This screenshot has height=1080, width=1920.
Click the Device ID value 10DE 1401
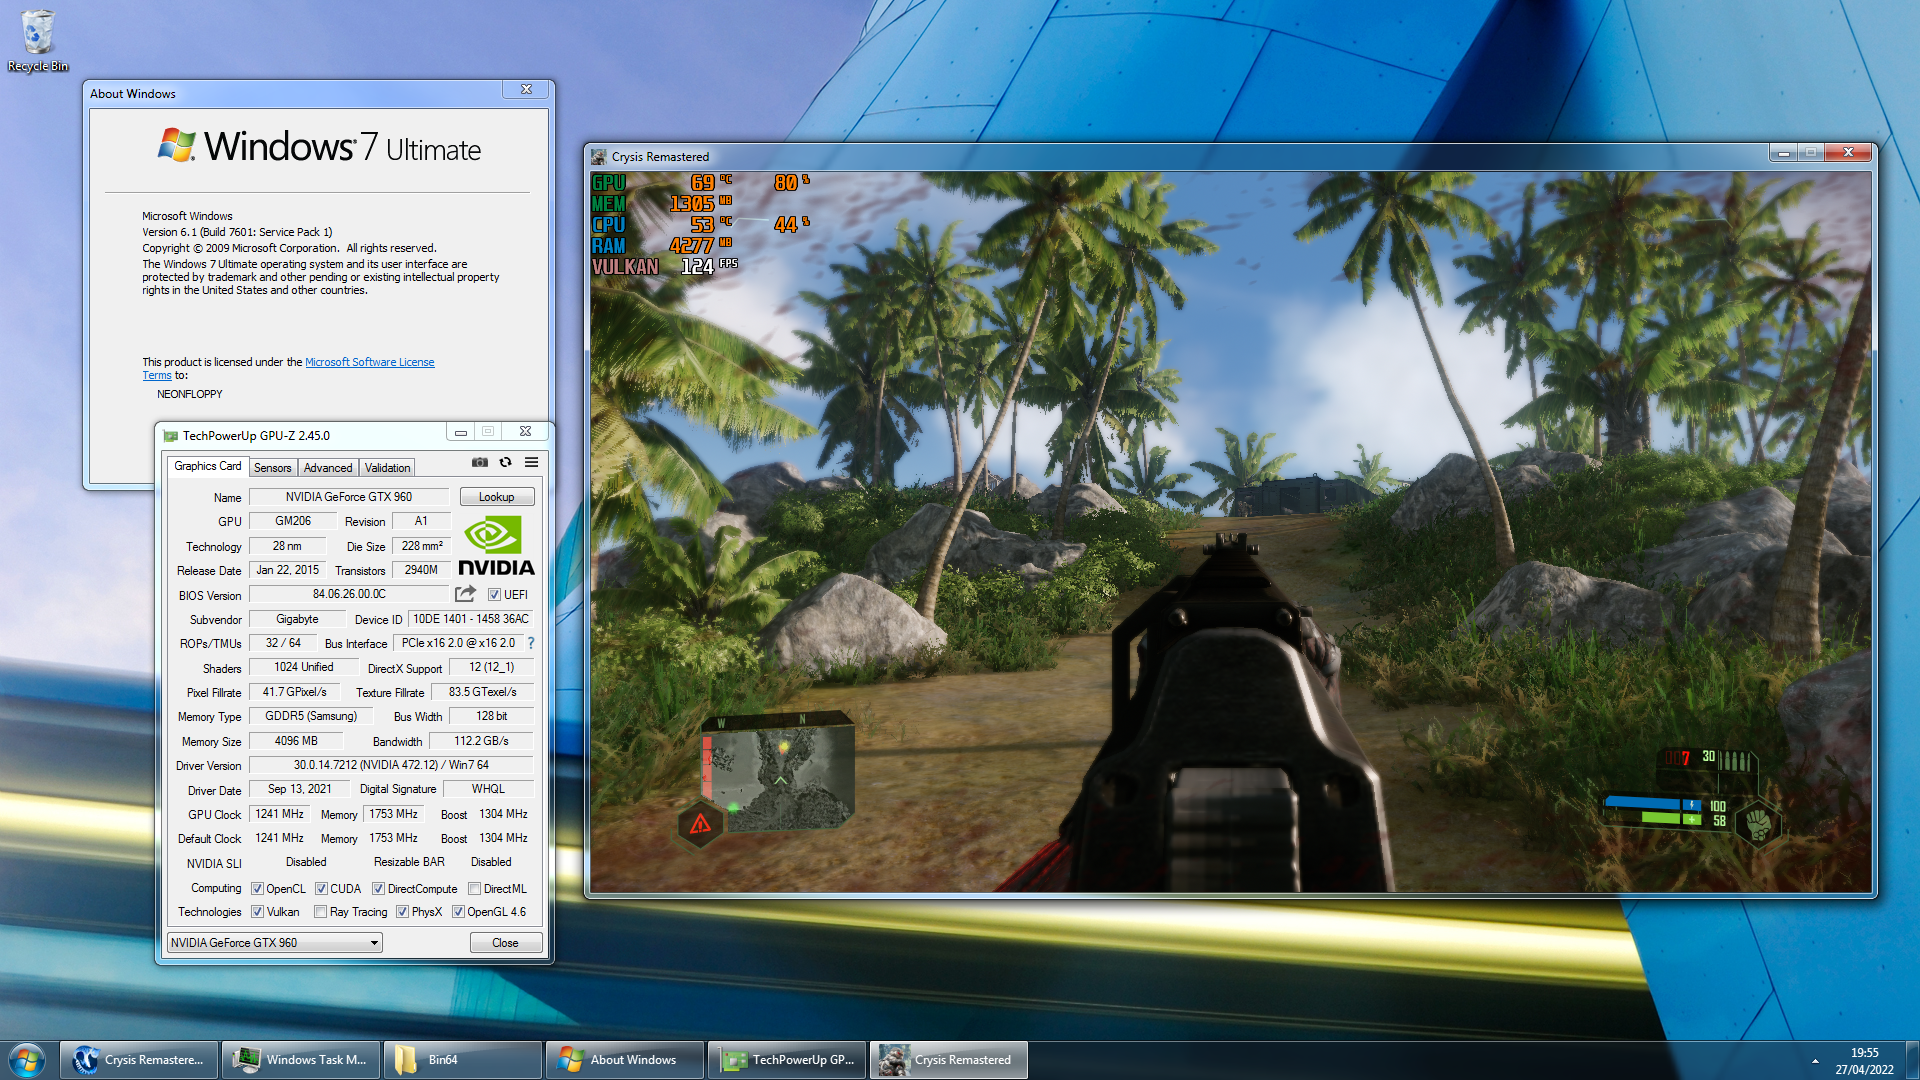click(x=471, y=619)
